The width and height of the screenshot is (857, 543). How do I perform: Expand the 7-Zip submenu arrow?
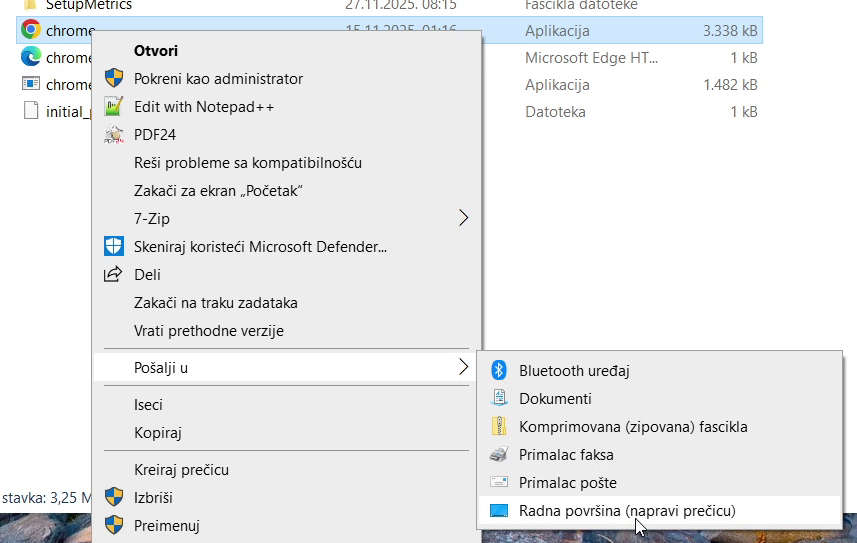click(x=463, y=218)
